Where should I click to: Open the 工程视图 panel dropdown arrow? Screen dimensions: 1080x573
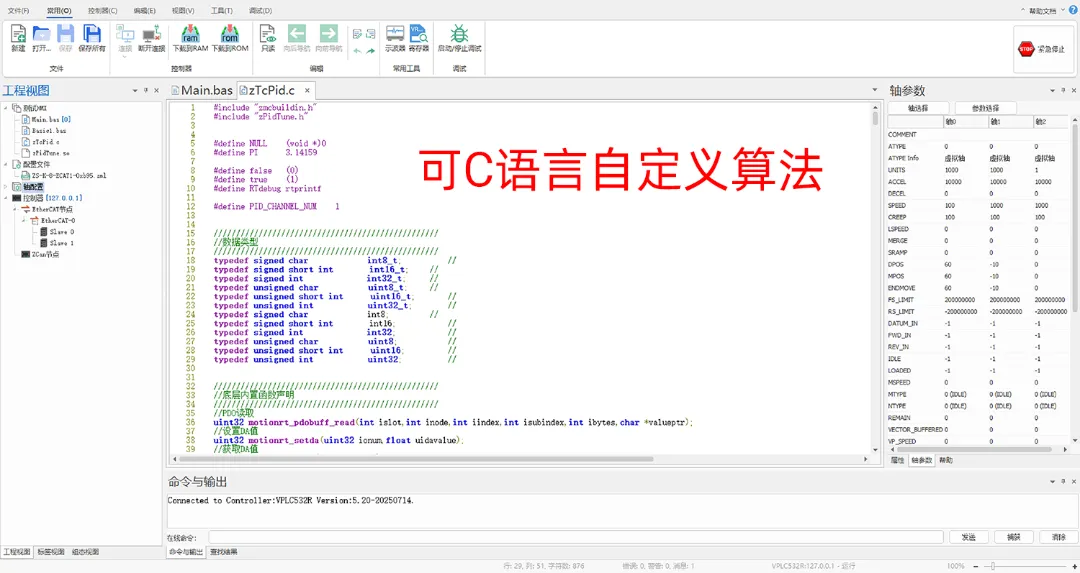click(134, 90)
